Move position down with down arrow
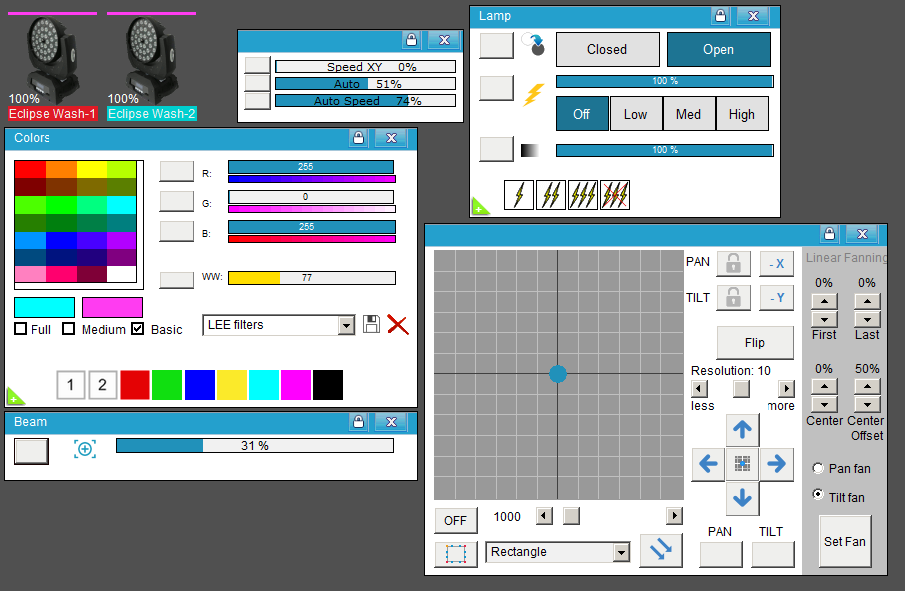This screenshot has width=905, height=591. tap(742, 498)
